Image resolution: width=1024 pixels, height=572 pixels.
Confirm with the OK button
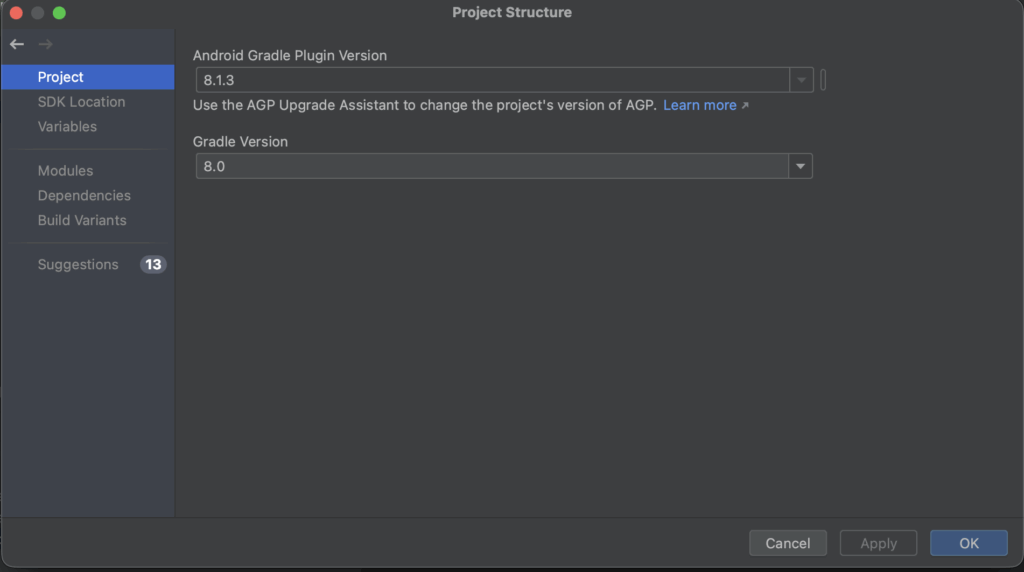coord(968,543)
